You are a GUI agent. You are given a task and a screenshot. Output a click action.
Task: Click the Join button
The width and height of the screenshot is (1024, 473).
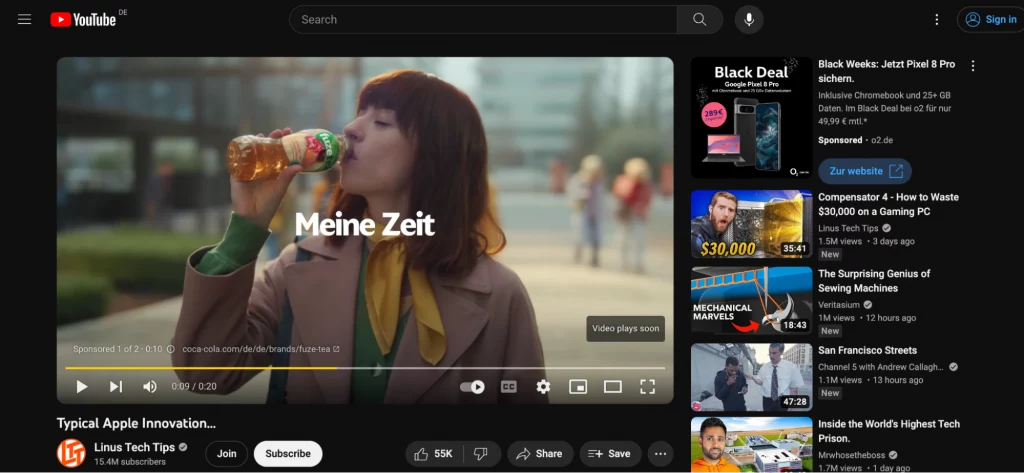(227, 453)
